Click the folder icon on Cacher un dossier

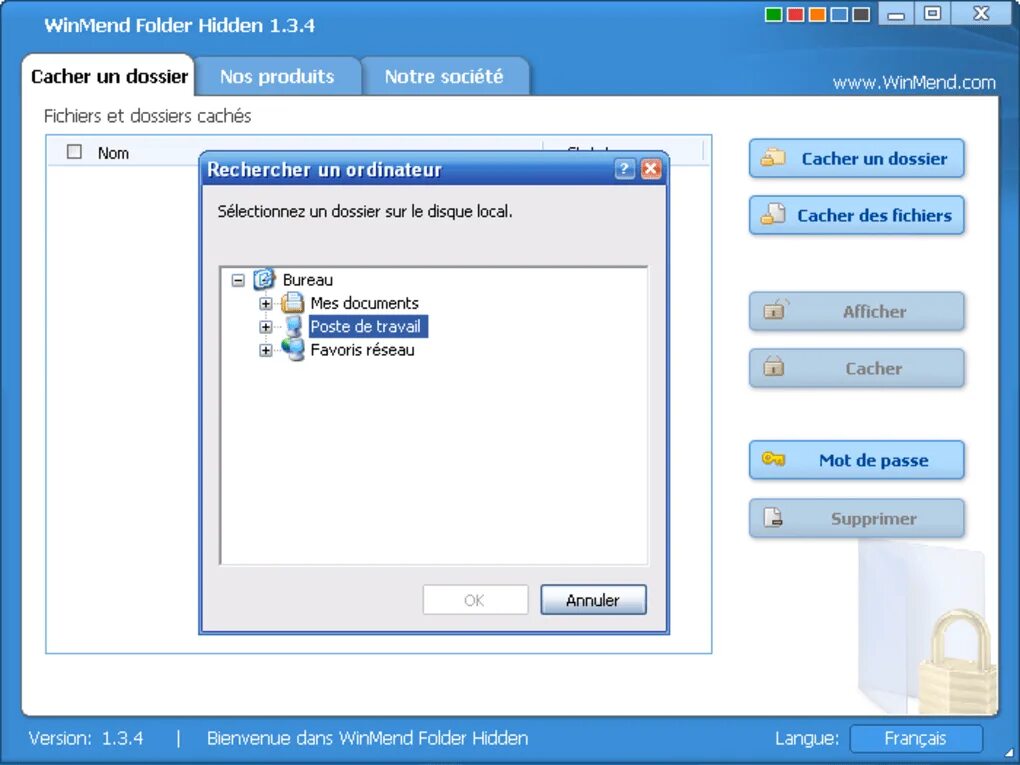[x=773, y=157]
